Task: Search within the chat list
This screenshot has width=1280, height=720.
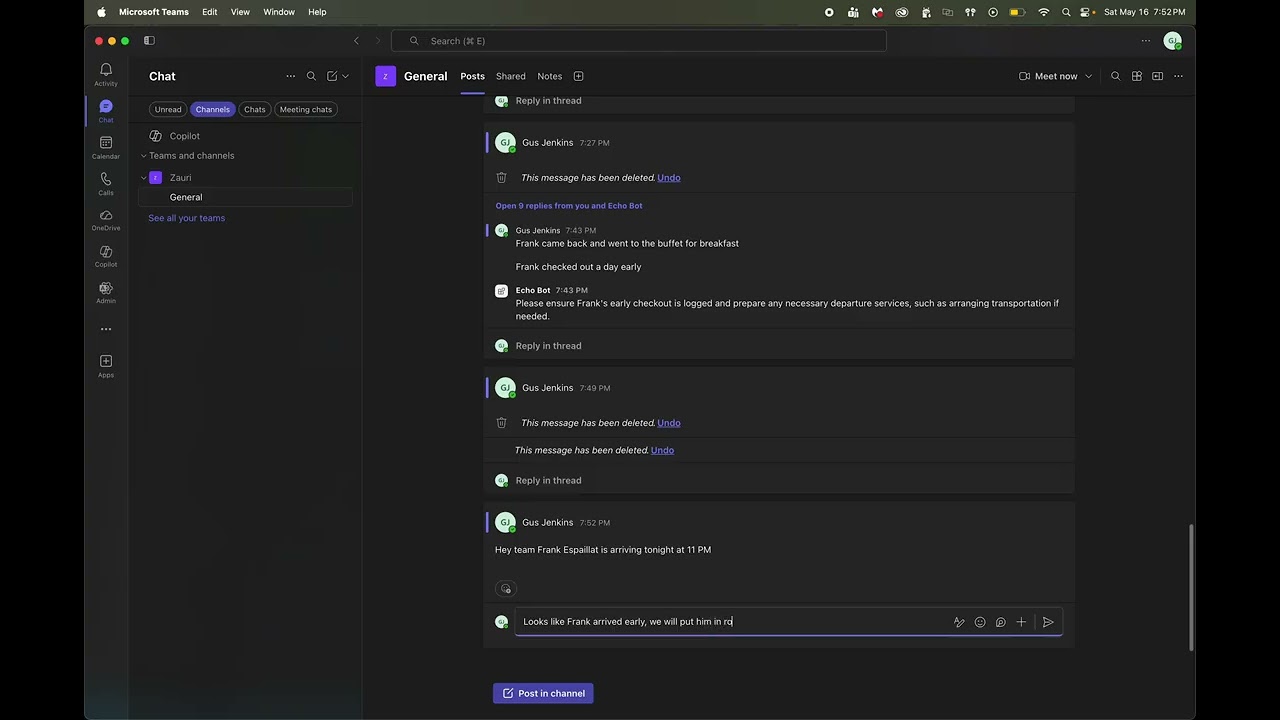Action: point(311,76)
